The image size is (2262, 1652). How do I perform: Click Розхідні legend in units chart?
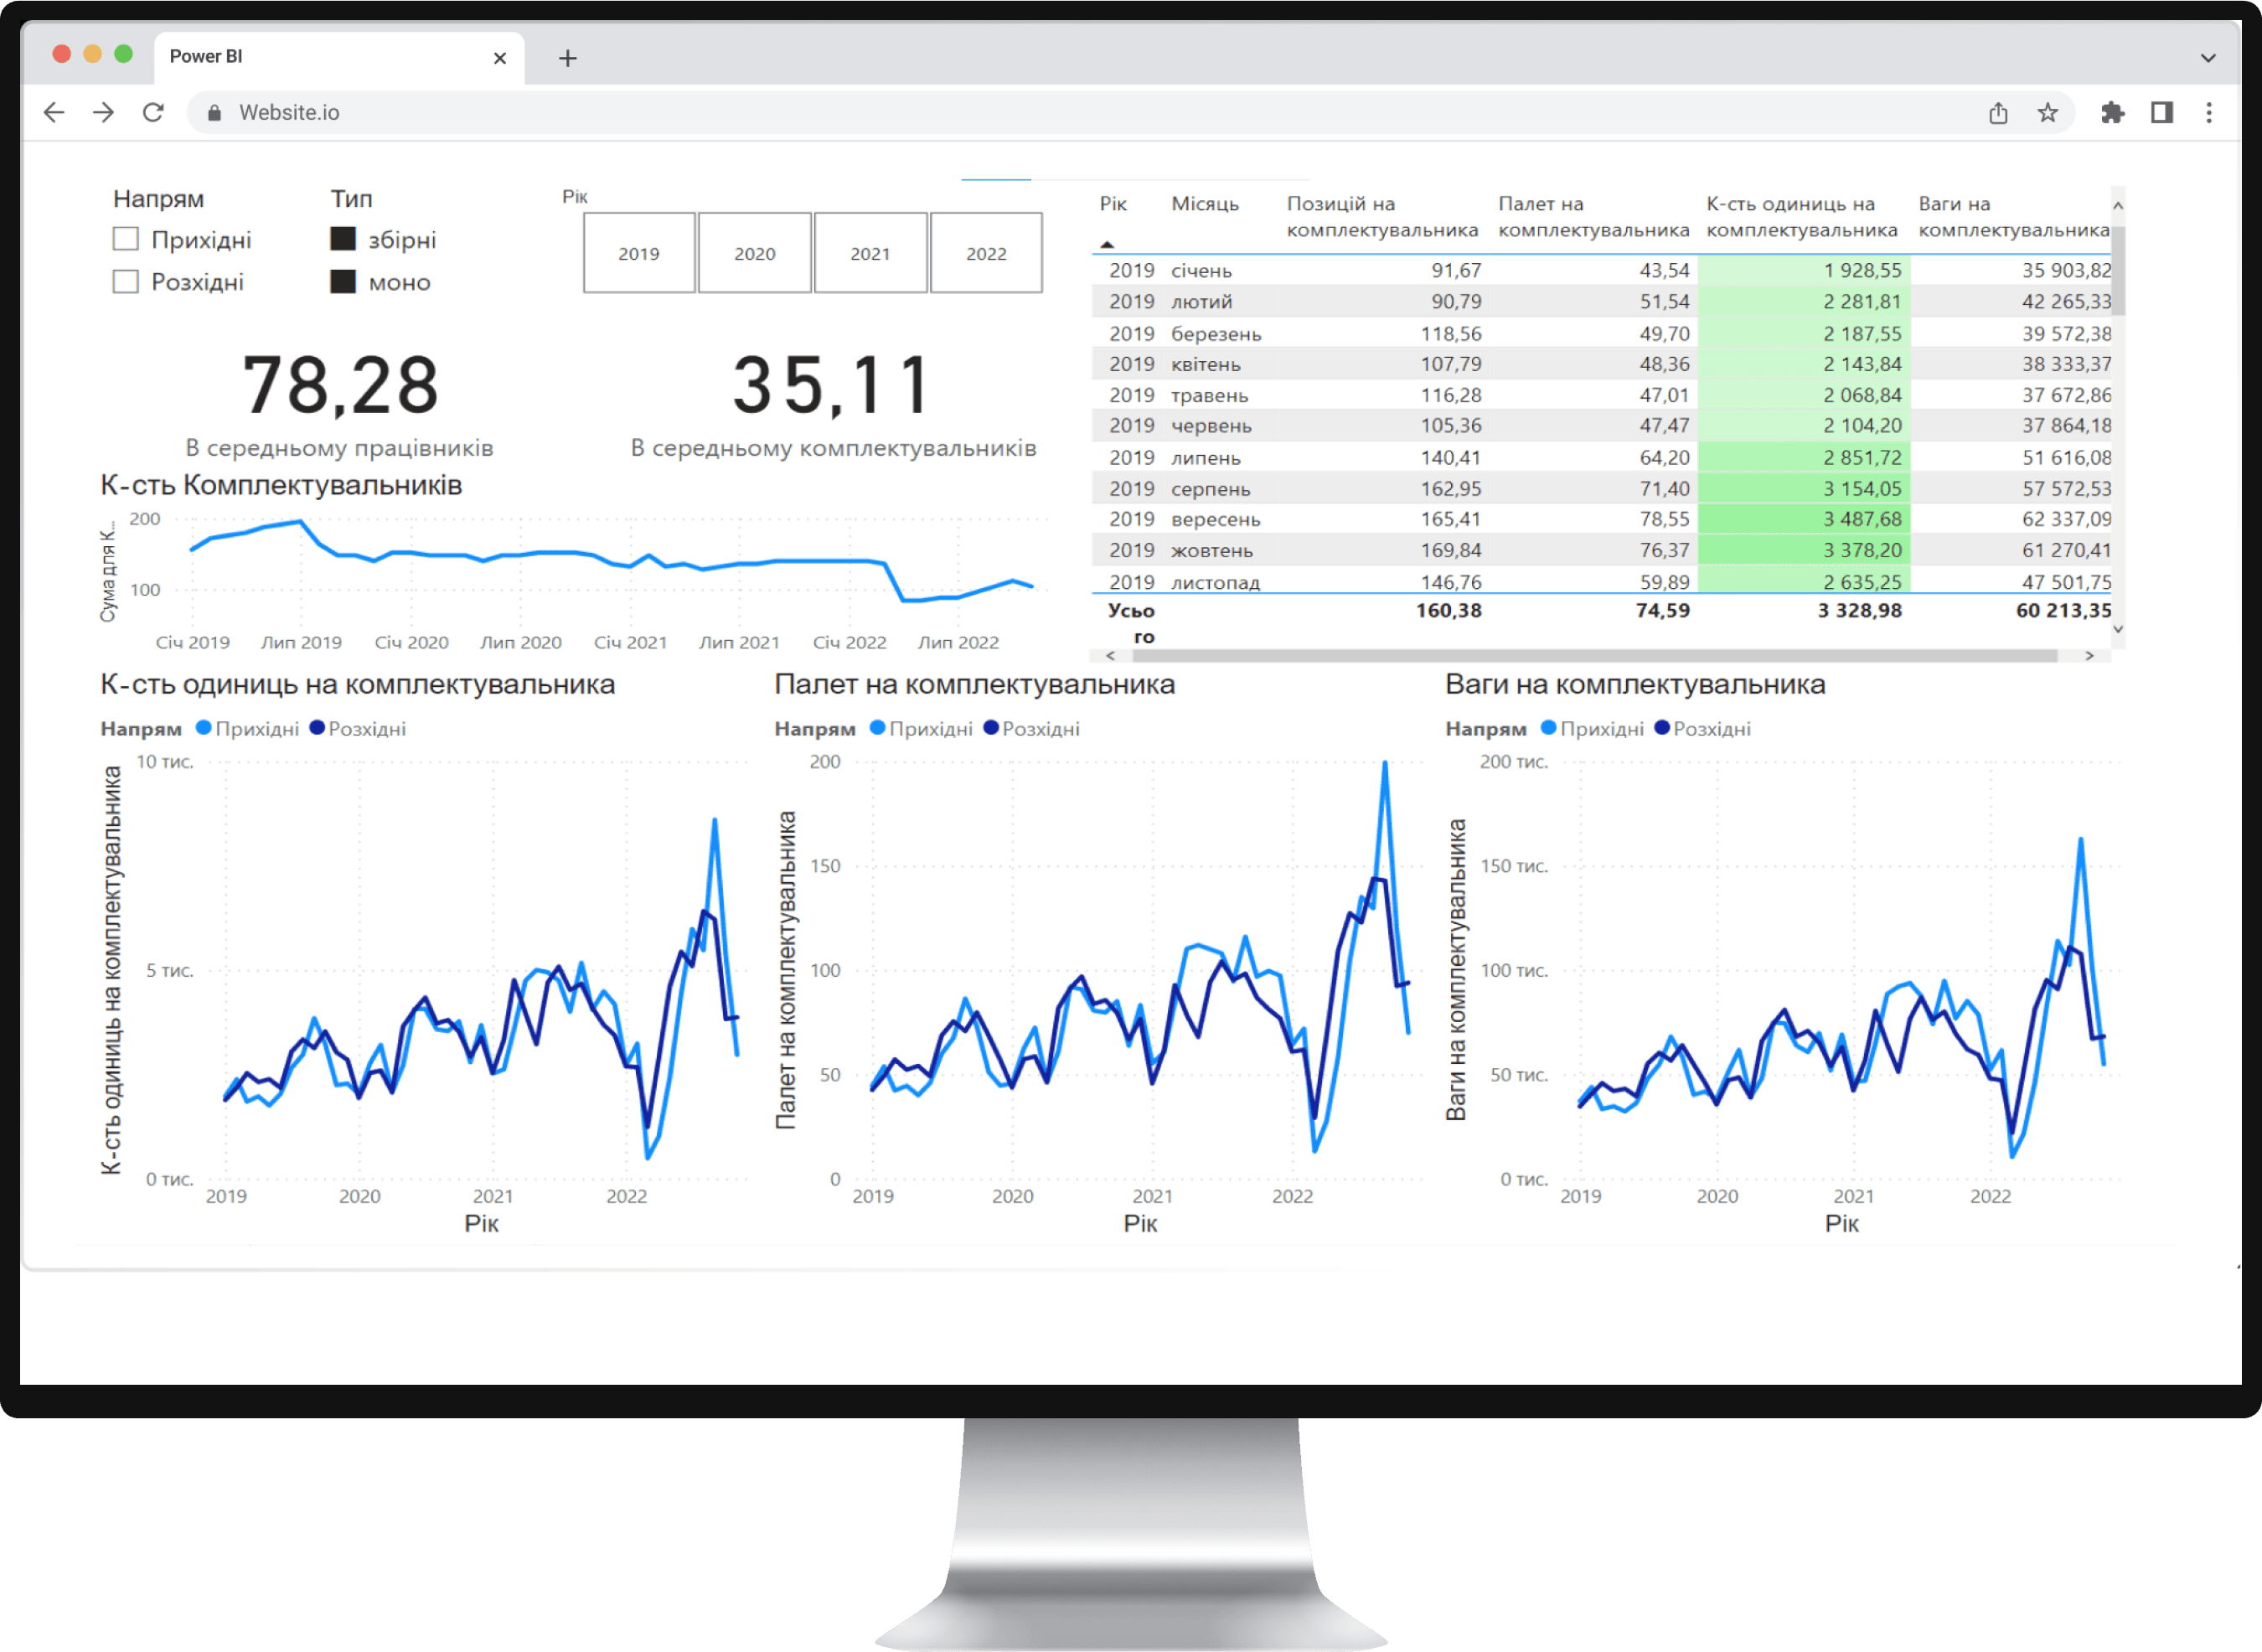tap(358, 729)
